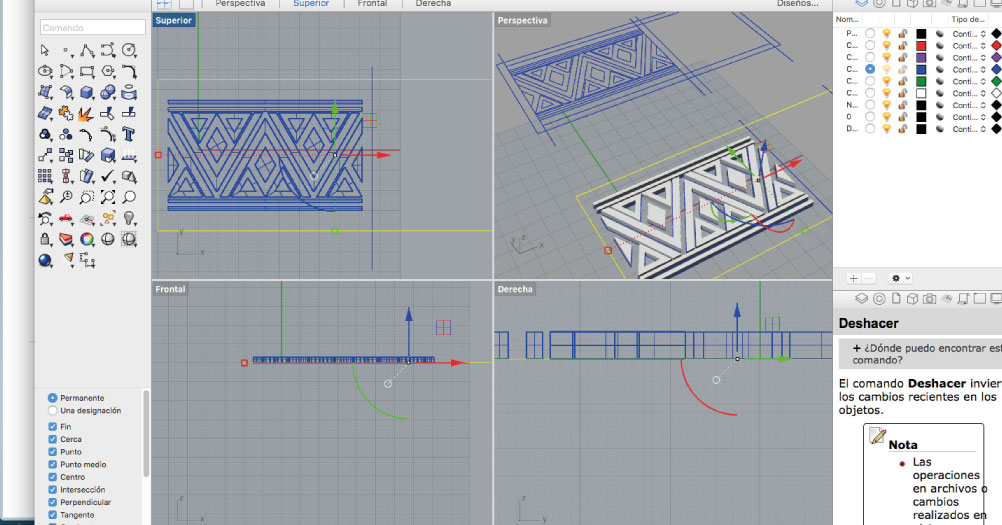Select the Rectangle tool
1002x525 pixels.
87,71
